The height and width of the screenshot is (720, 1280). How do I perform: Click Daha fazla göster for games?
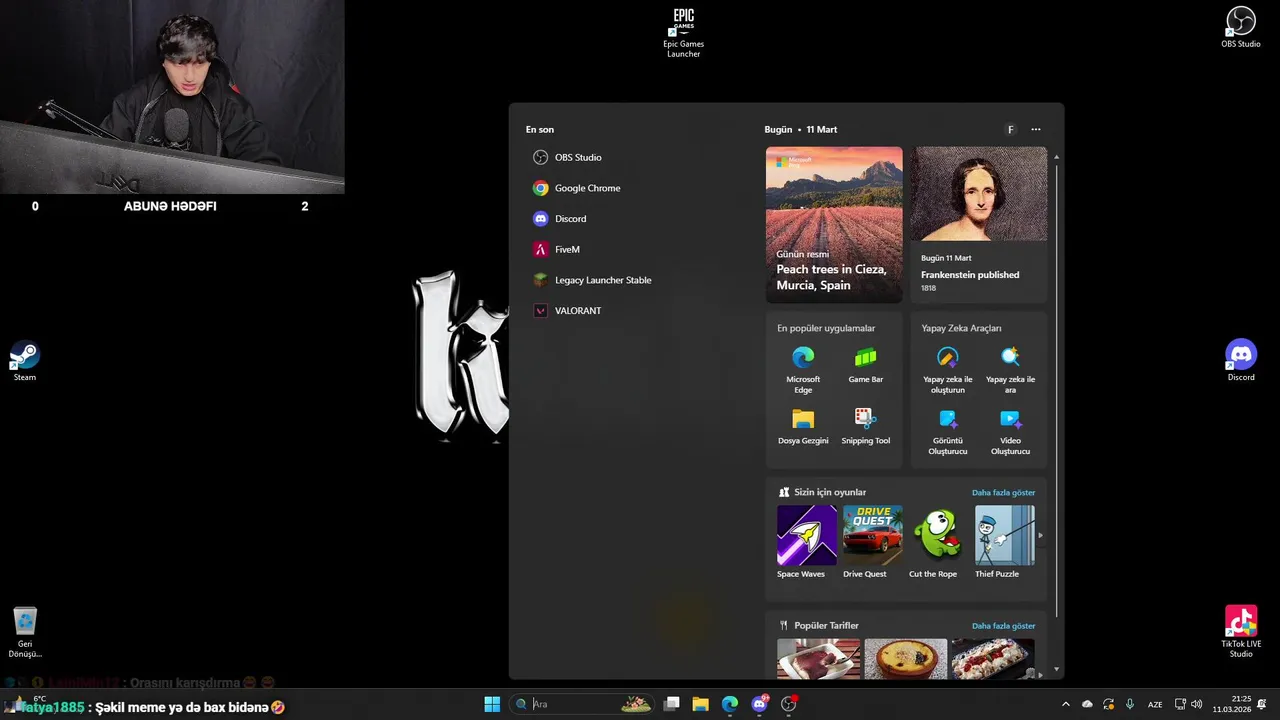[1003, 492]
